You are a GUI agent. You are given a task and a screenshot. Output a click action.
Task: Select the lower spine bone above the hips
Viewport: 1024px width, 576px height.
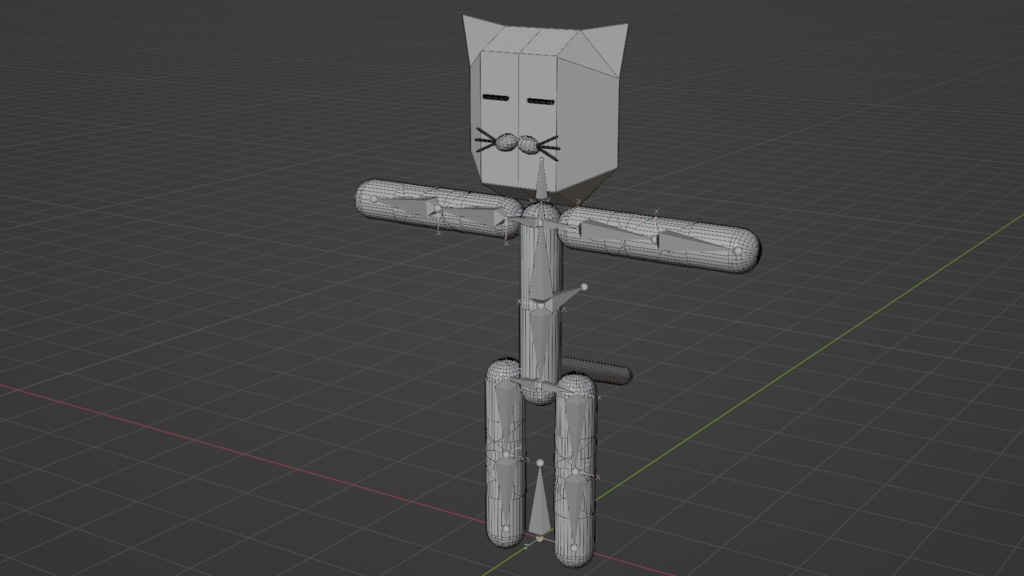pos(540,344)
